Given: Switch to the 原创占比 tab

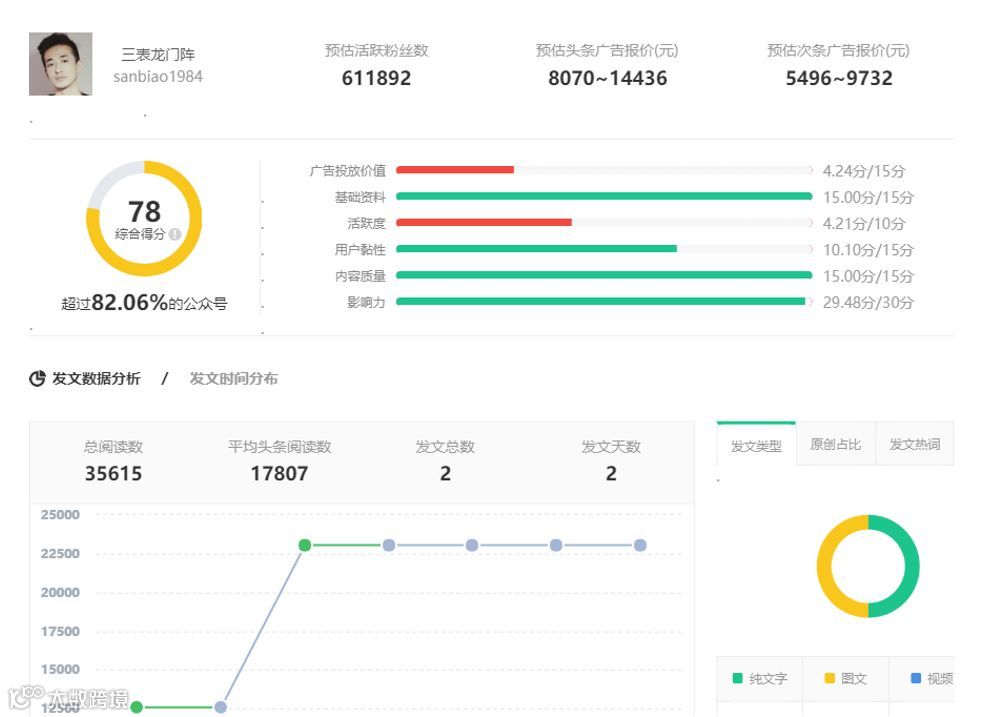Looking at the screenshot, I should [x=835, y=444].
